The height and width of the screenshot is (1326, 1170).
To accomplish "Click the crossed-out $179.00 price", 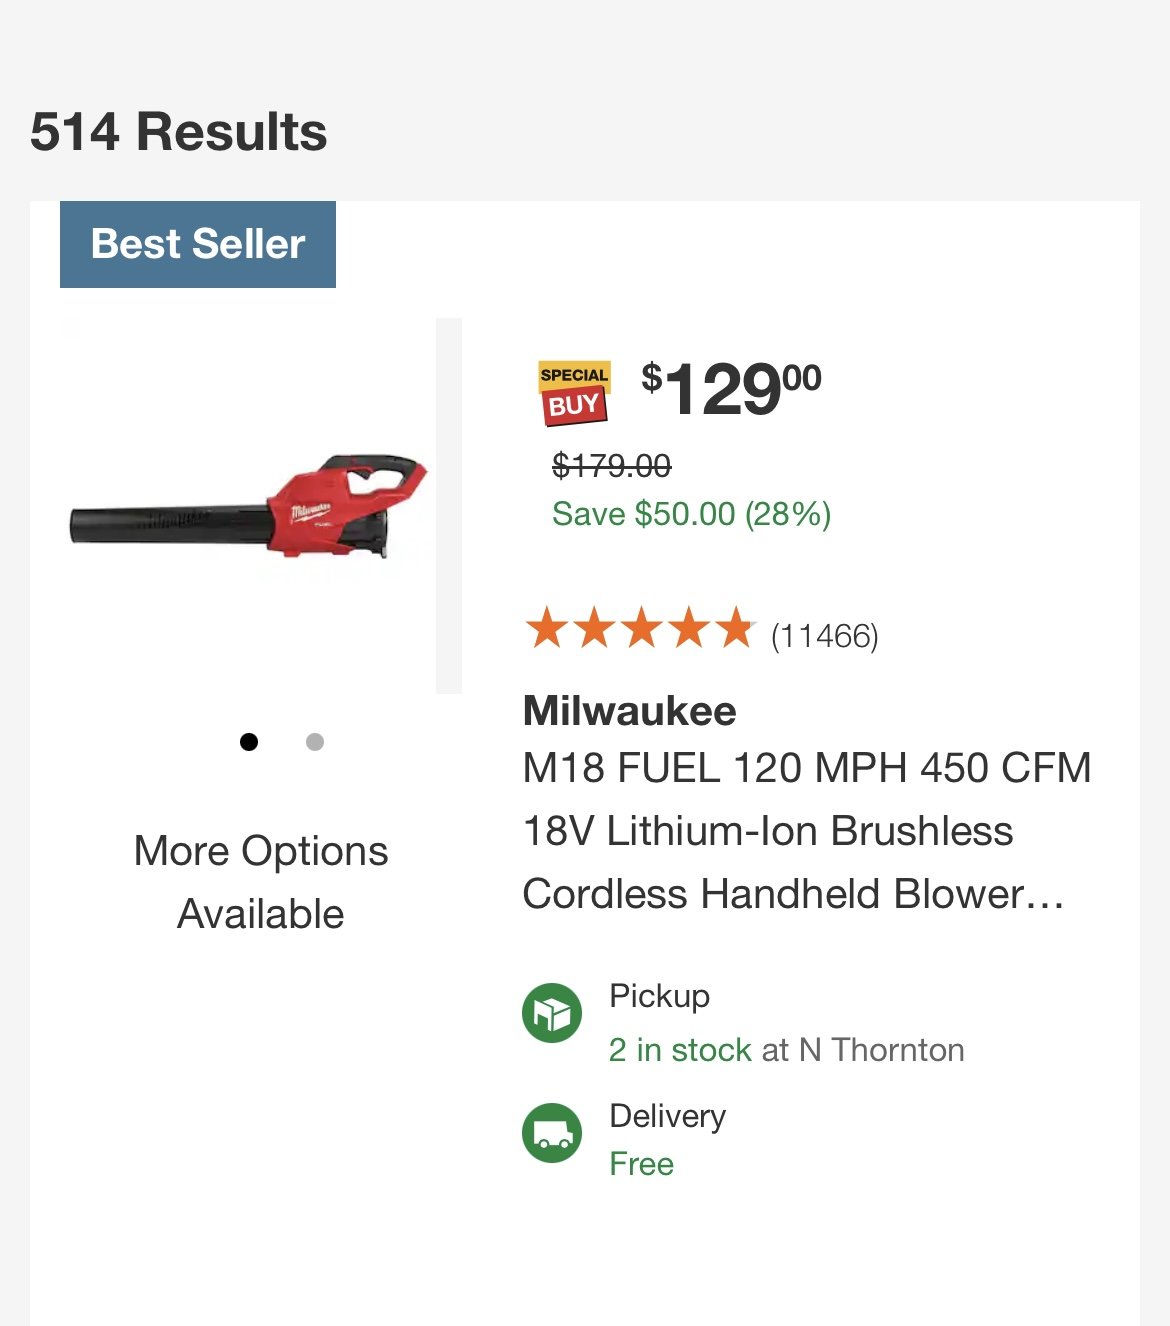I will (612, 465).
